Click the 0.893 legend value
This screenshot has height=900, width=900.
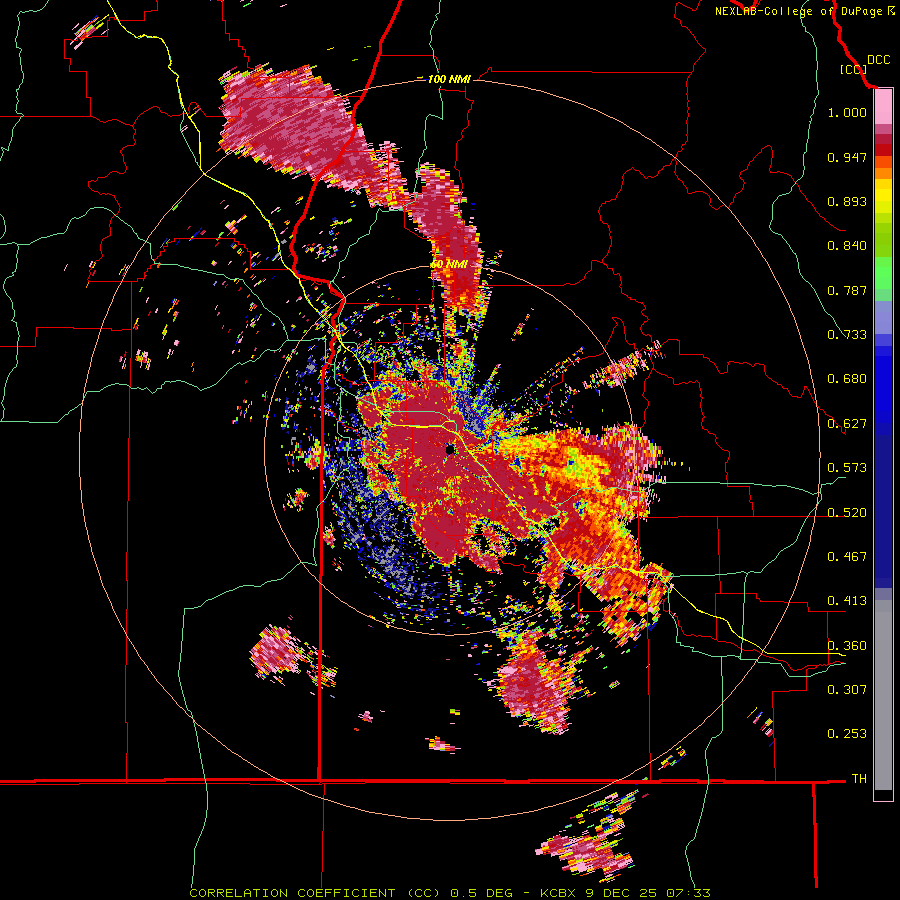pos(847,201)
